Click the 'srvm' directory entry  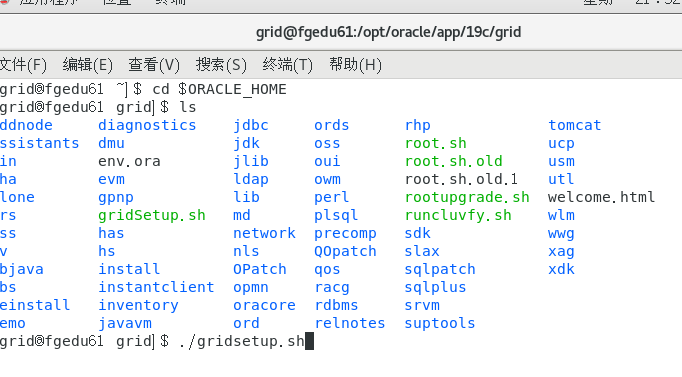pyautogui.click(x=422, y=306)
